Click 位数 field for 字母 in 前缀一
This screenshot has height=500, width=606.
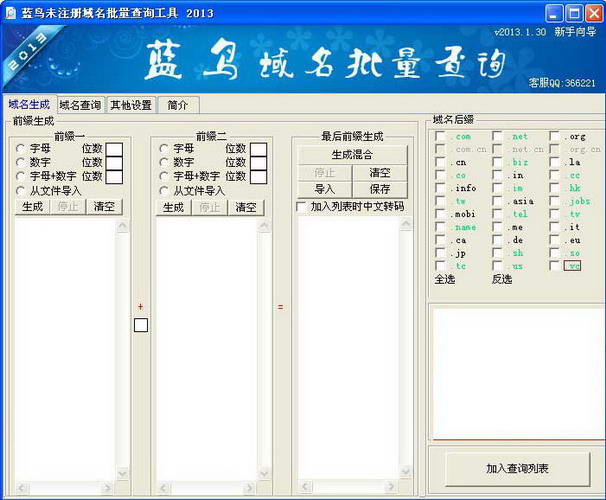point(114,149)
